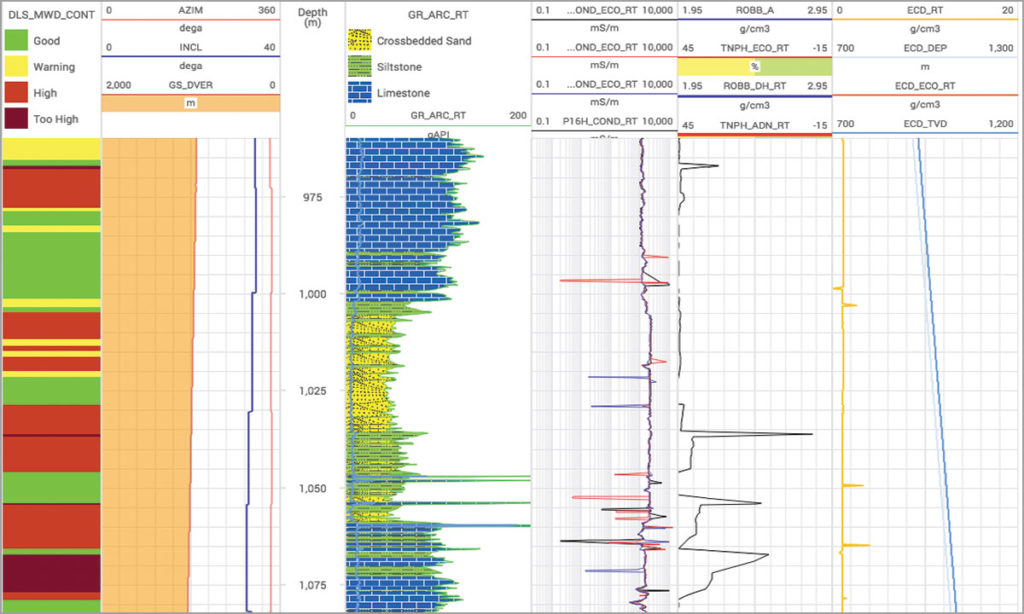Click the TNPH_ADN_RT curve header
The image size is (1024, 614).
[x=754, y=125]
